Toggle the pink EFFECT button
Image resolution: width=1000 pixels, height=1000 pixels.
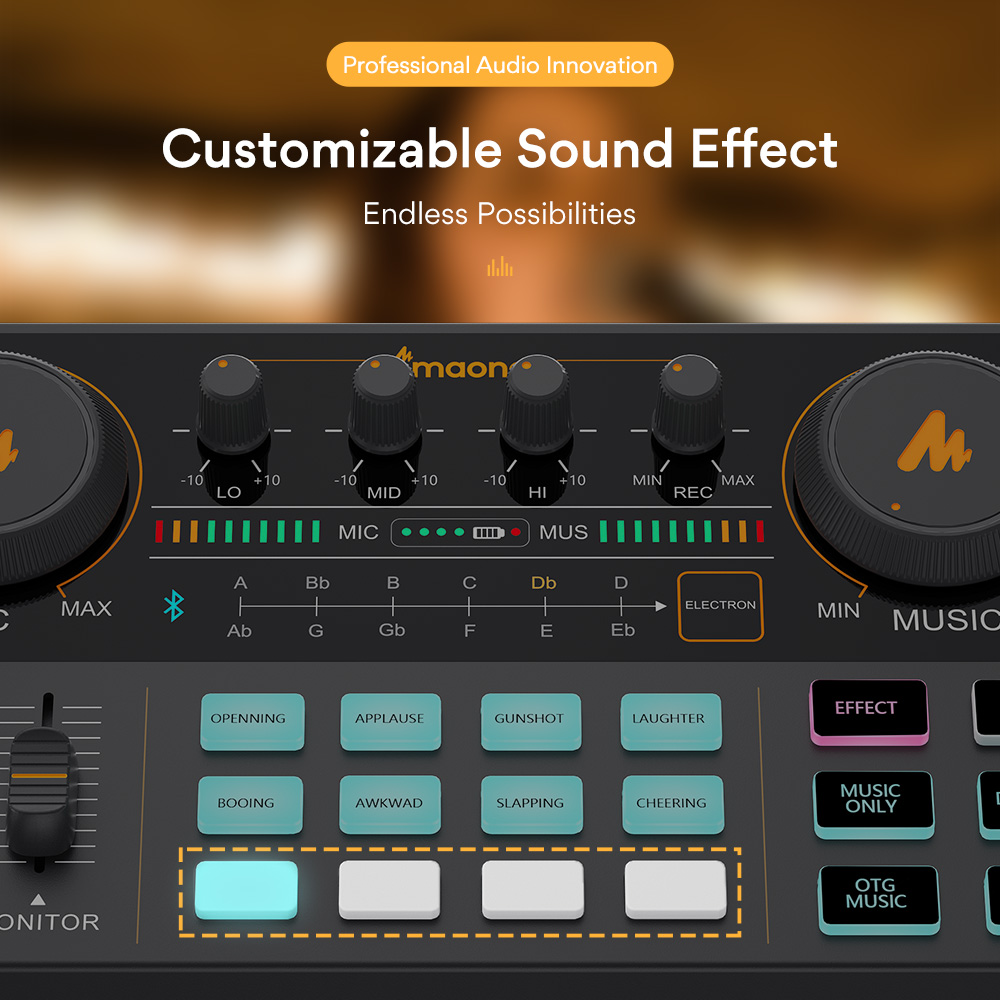(x=869, y=711)
